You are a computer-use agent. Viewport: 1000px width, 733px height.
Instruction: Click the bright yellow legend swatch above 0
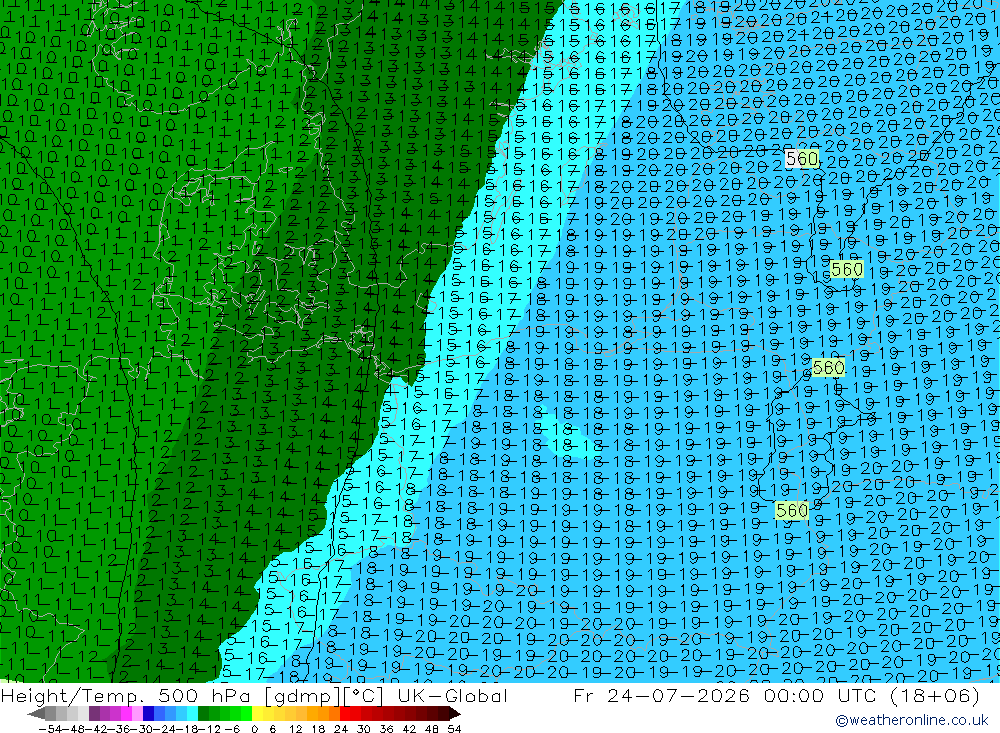click(x=257, y=713)
